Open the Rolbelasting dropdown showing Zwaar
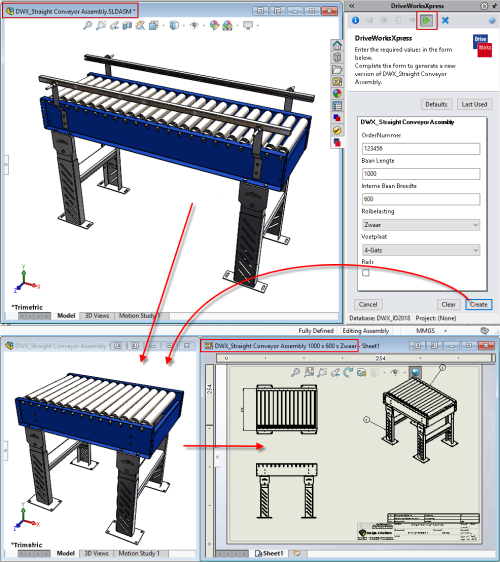This screenshot has width=500, height=562. (x=421, y=225)
